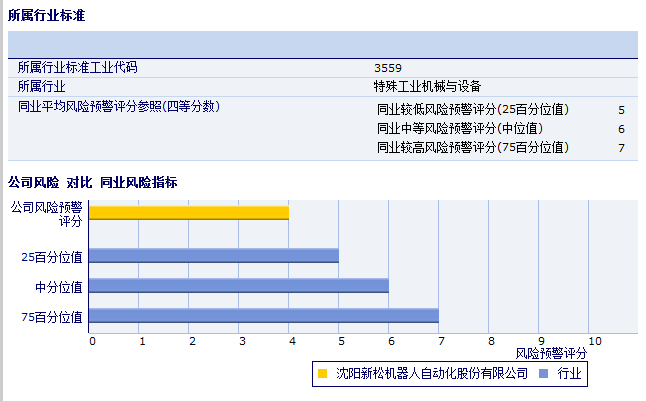Screen dimensions: 646x401
Task: Click the 行业 legend label
Action: coord(569,374)
